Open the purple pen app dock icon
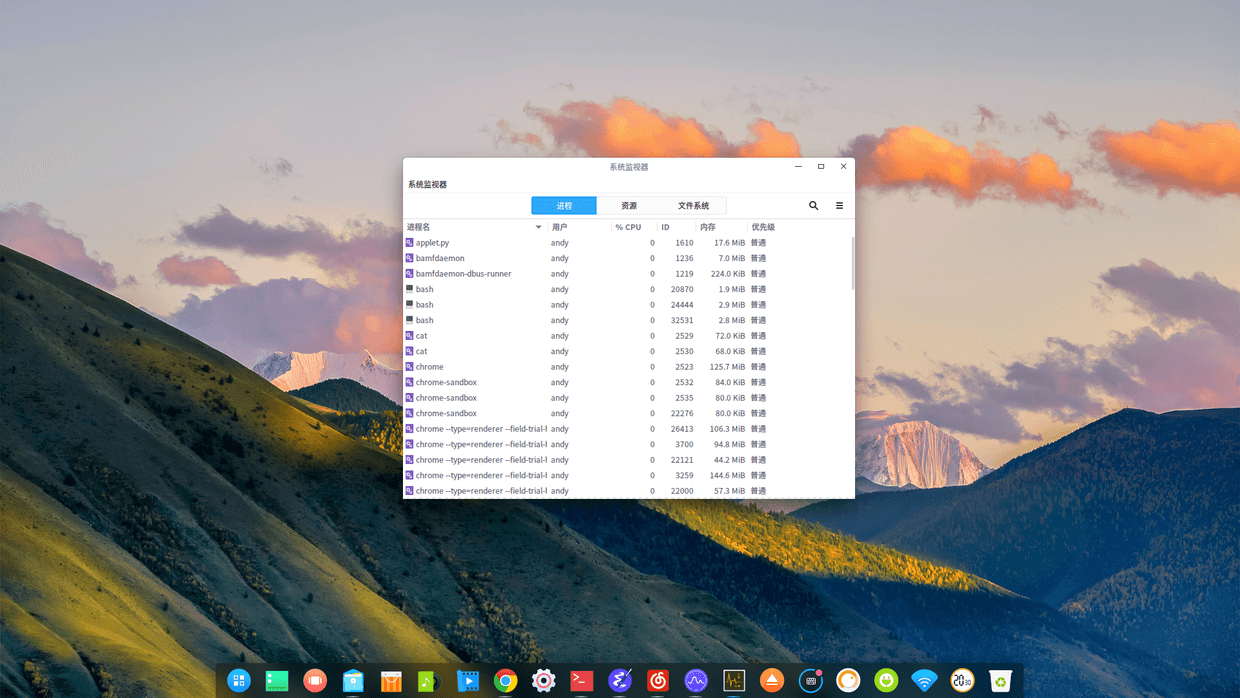Viewport: 1240px width, 698px height. [620, 681]
